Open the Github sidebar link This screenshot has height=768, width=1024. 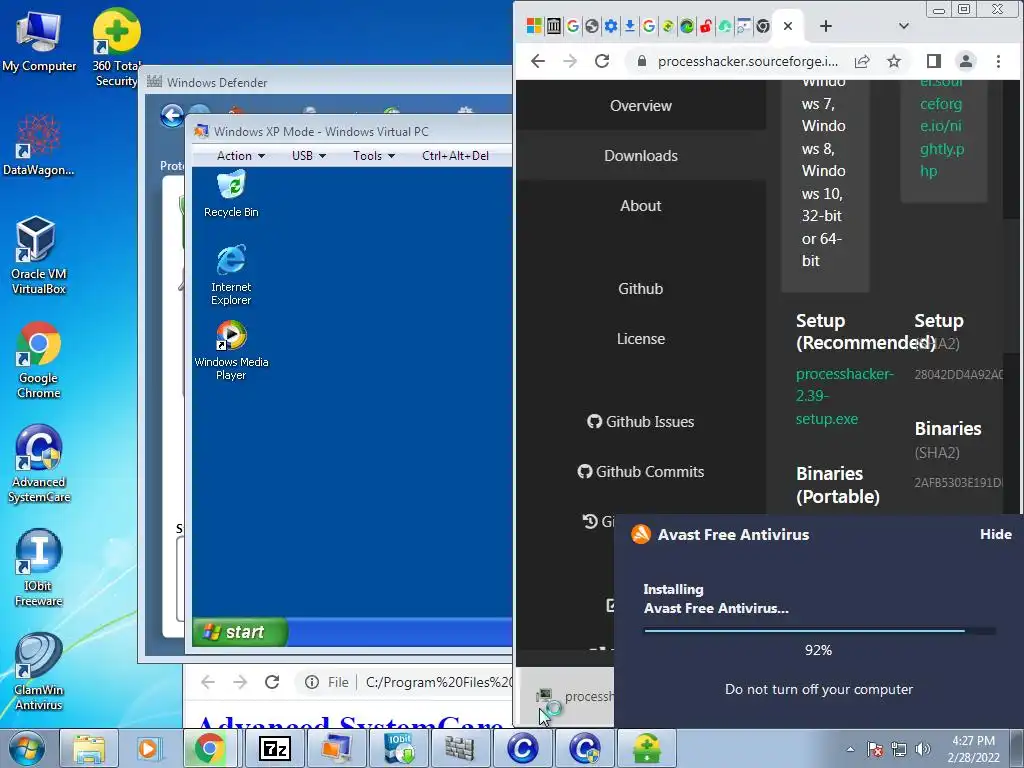pyautogui.click(x=641, y=289)
